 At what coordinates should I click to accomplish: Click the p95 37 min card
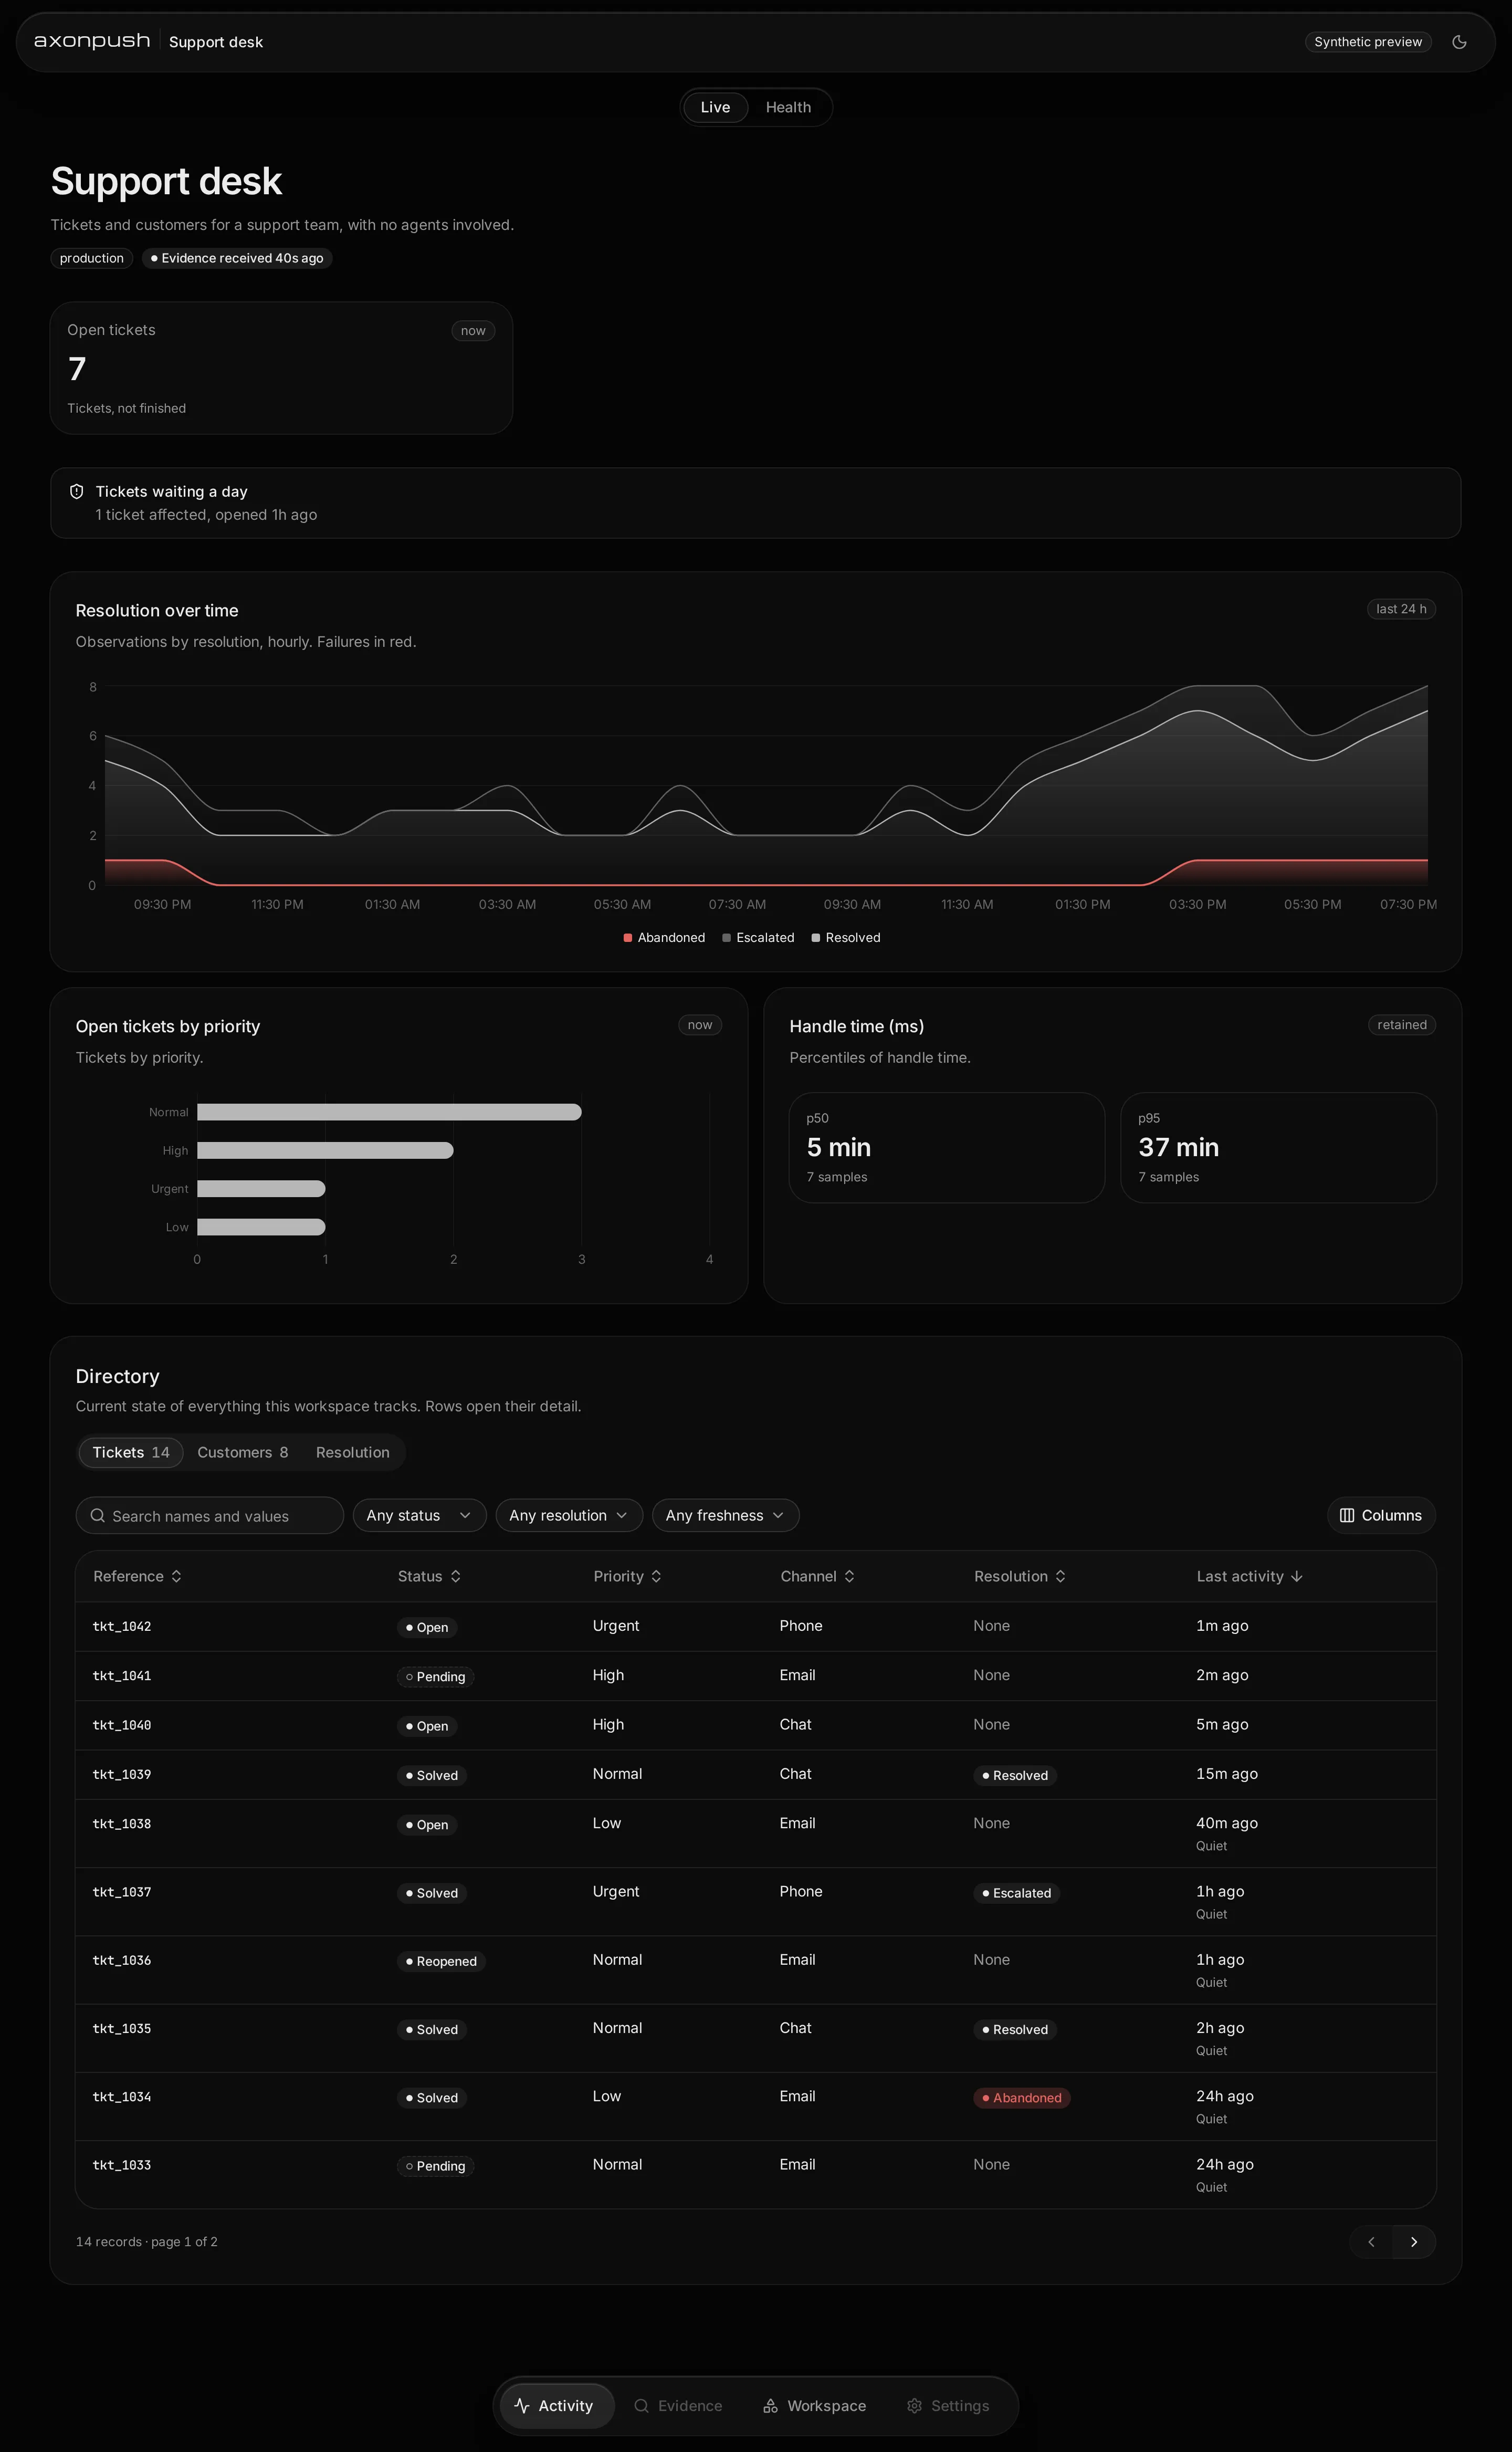pos(1278,1147)
